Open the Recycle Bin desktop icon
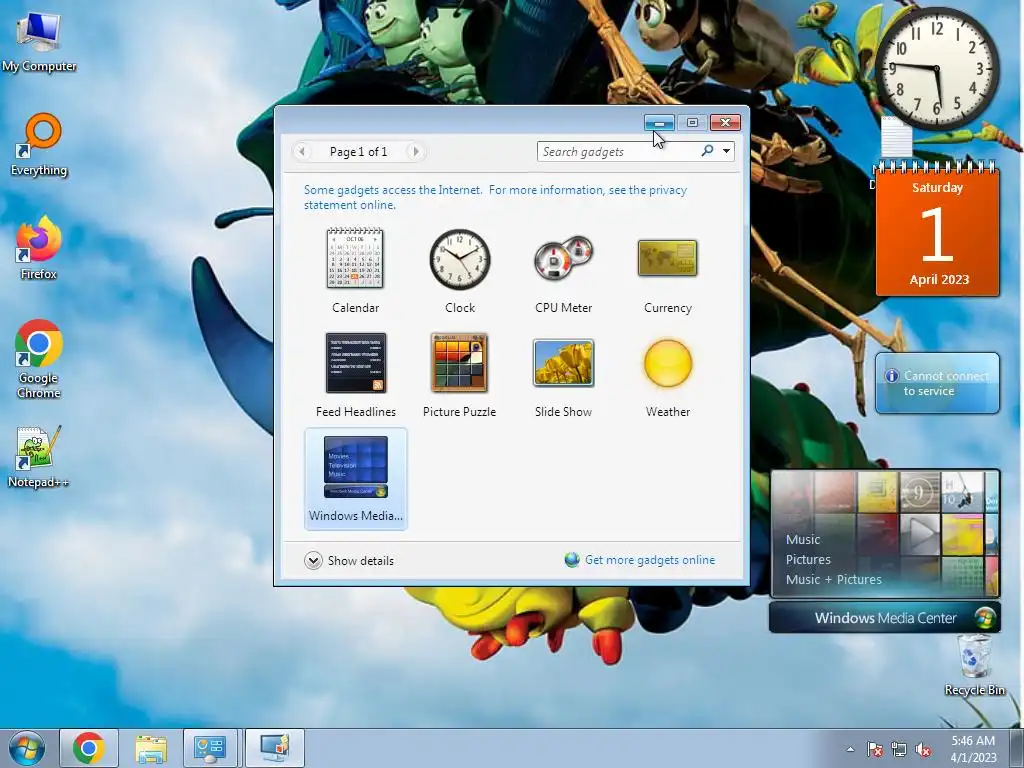Image resolution: width=1024 pixels, height=768 pixels. pos(974,666)
